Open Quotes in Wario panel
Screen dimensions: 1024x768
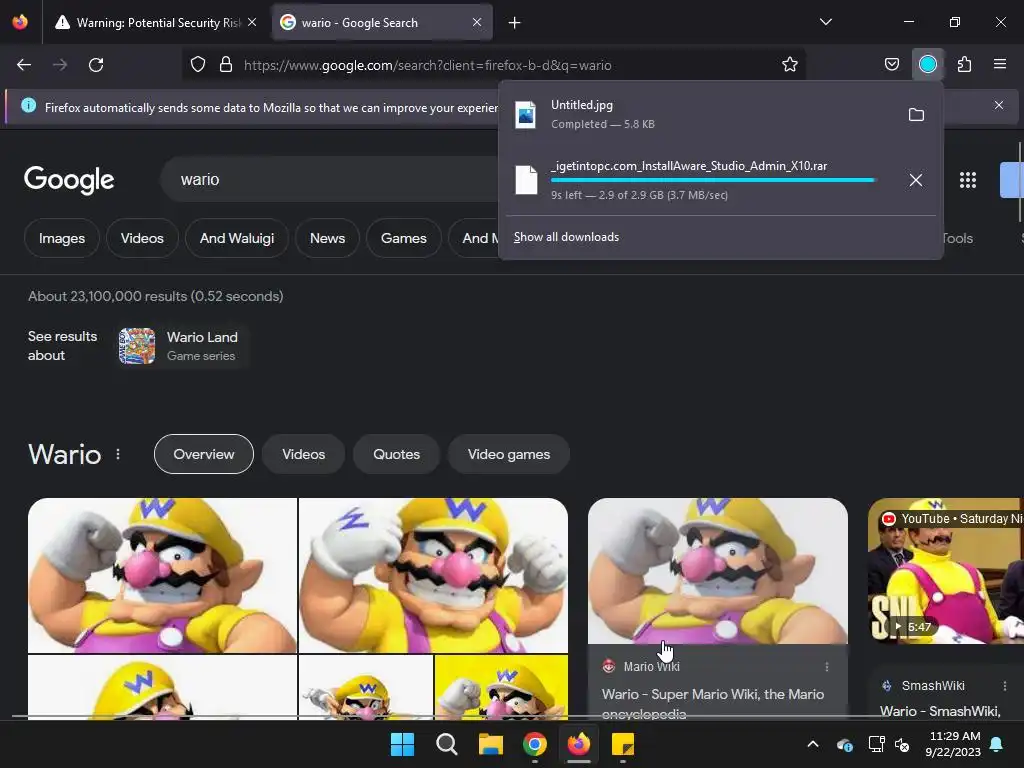396,454
